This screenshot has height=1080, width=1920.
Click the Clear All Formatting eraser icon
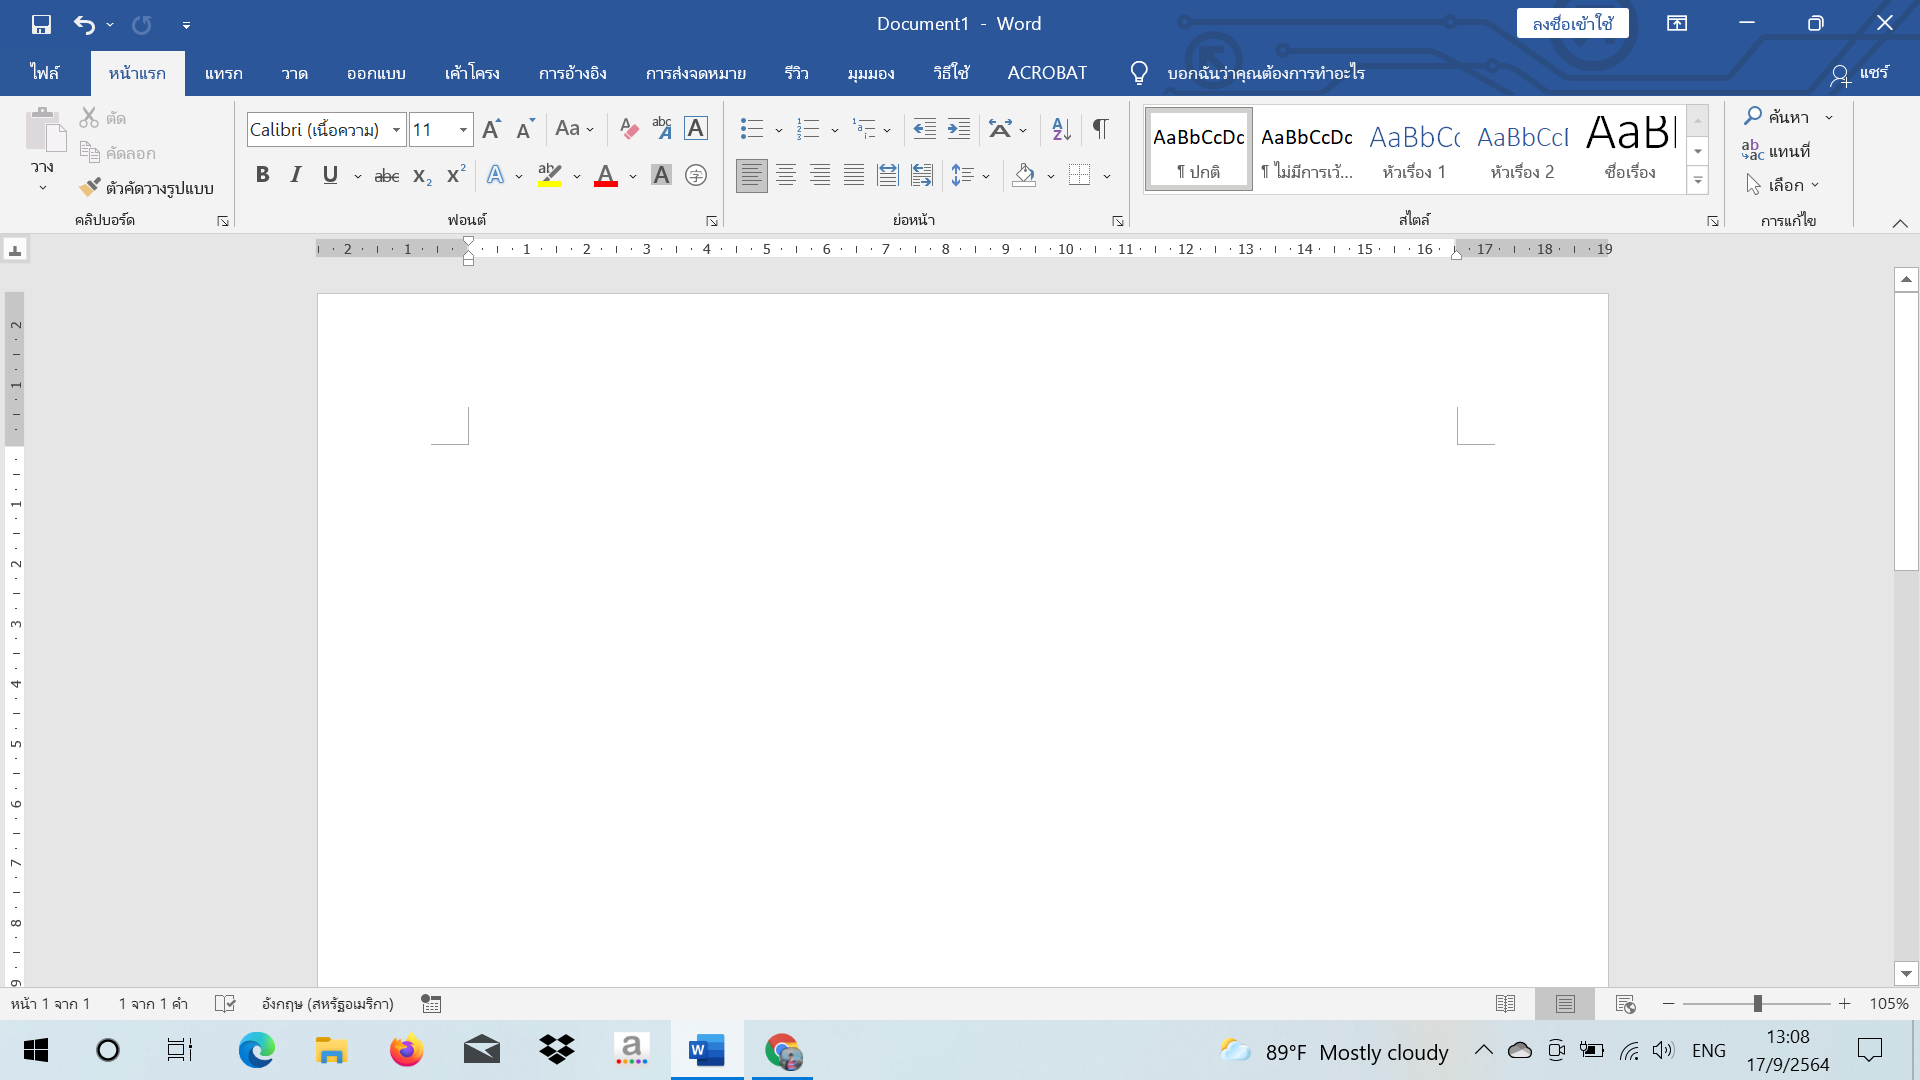tap(628, 129)
